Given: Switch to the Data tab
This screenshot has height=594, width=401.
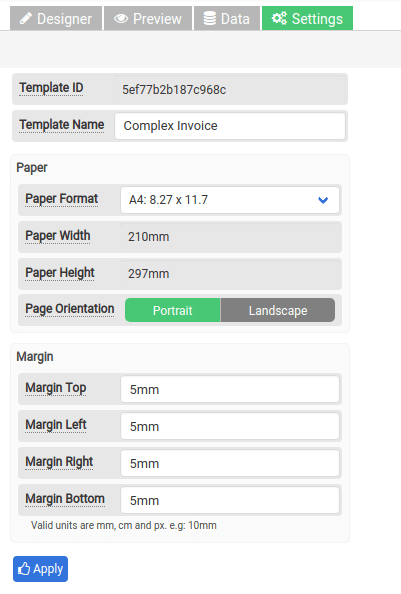Looking at the screenshot, I should [x=227, y=18].
